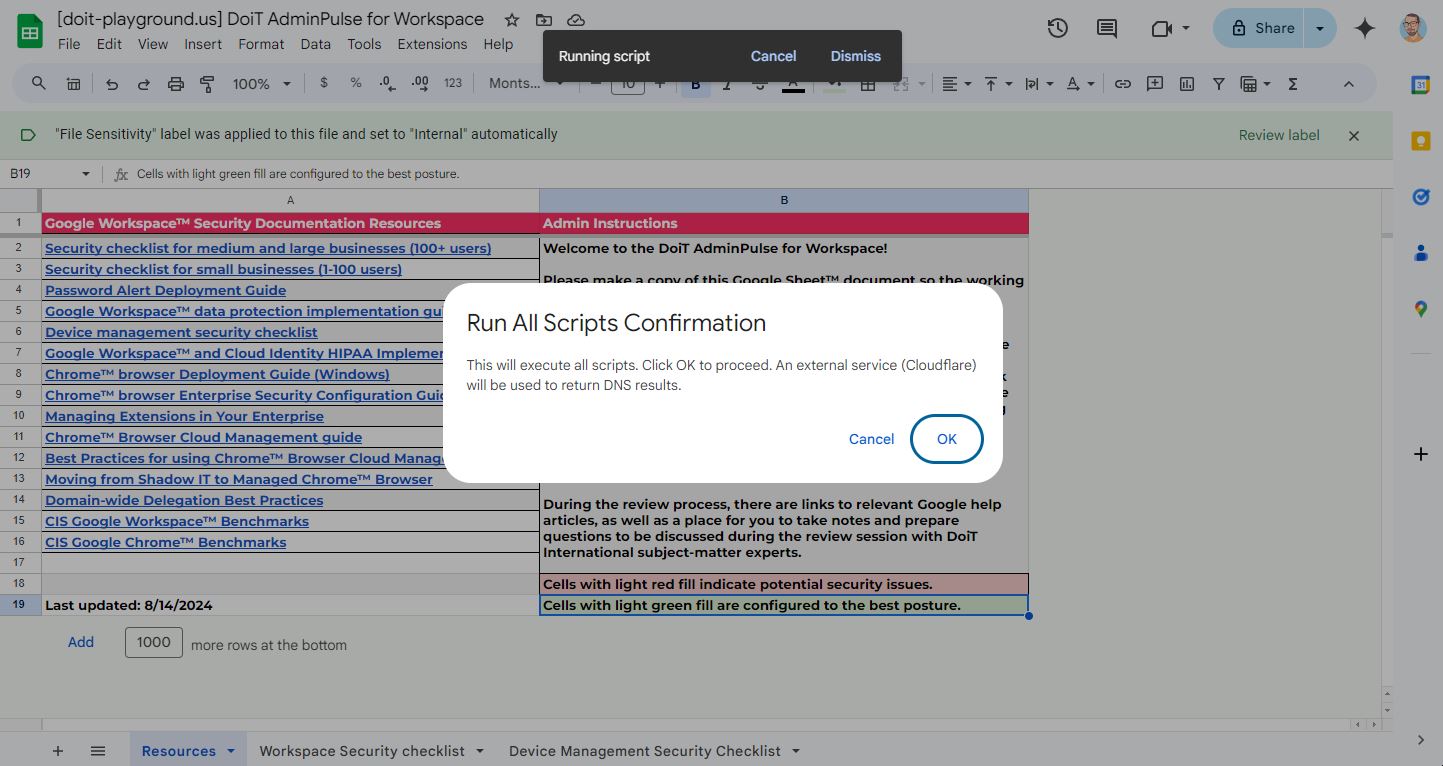Open Google Maps side panel icon

[x=1420, y=310]
